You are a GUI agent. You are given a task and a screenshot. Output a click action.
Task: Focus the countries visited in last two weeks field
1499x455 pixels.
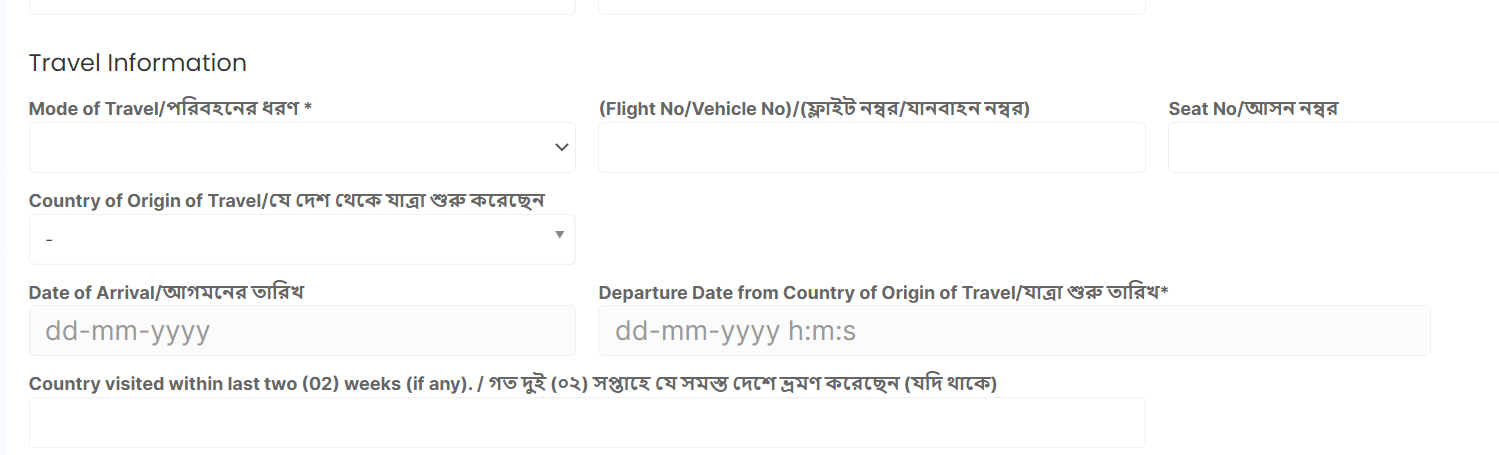point(587,422)
